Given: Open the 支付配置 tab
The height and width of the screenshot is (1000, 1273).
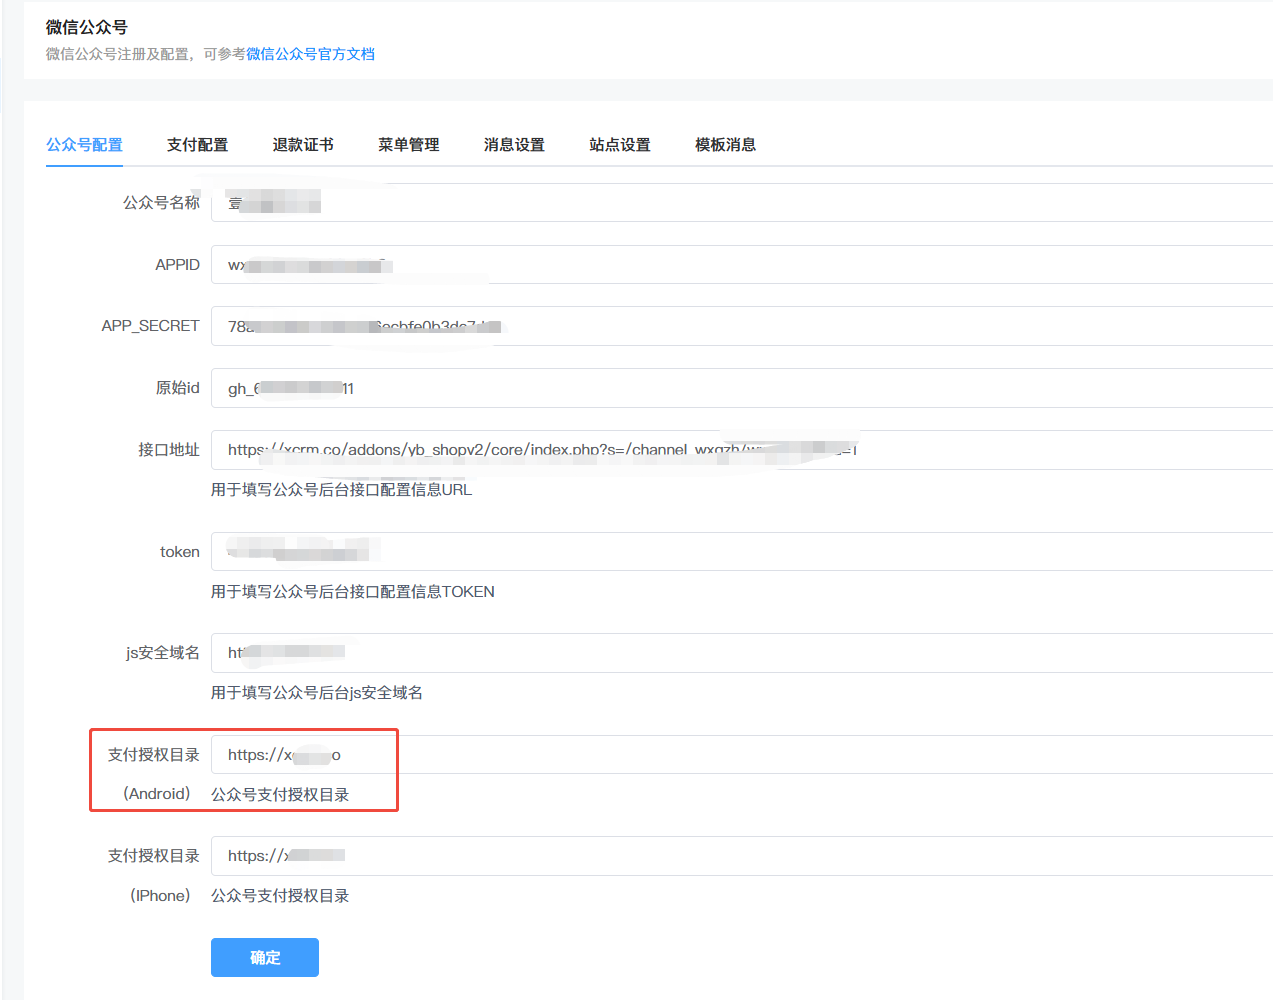Looking at the screenshot, I should click(197, 145).
